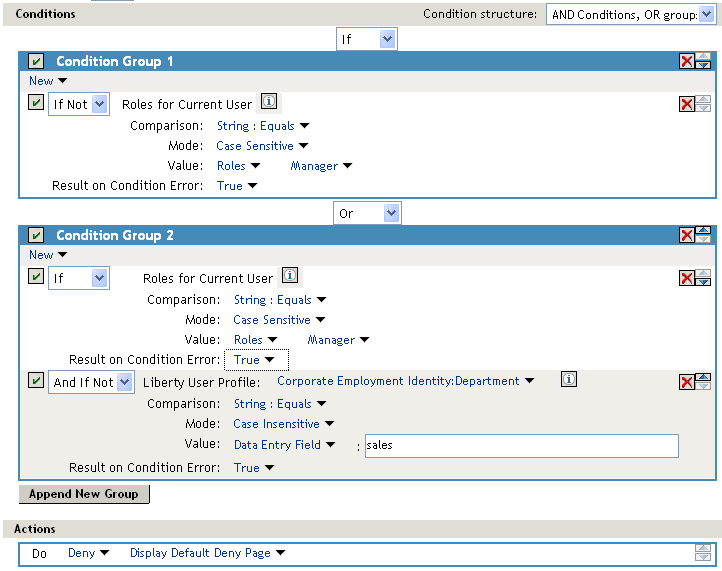Open the New menu in Condition Group 1
Screen dimensions: 722x571
pyautogui.click(x=48, y=81)
